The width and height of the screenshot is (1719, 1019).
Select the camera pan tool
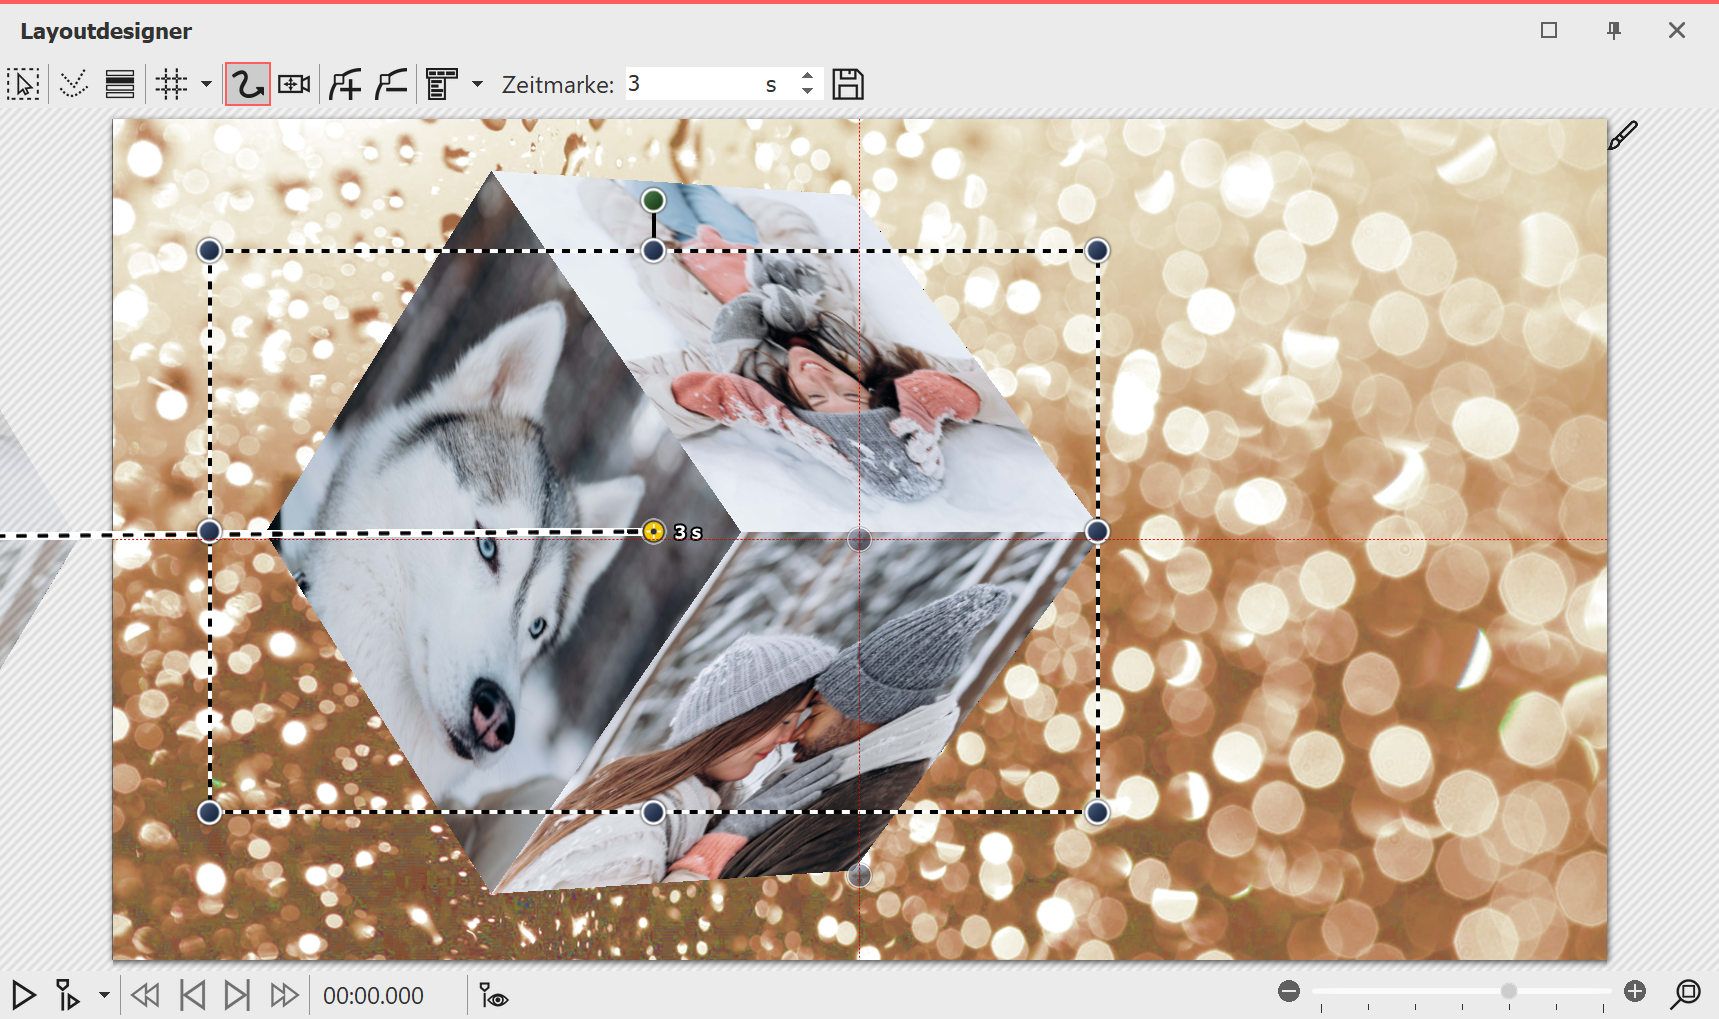[293, 84]
